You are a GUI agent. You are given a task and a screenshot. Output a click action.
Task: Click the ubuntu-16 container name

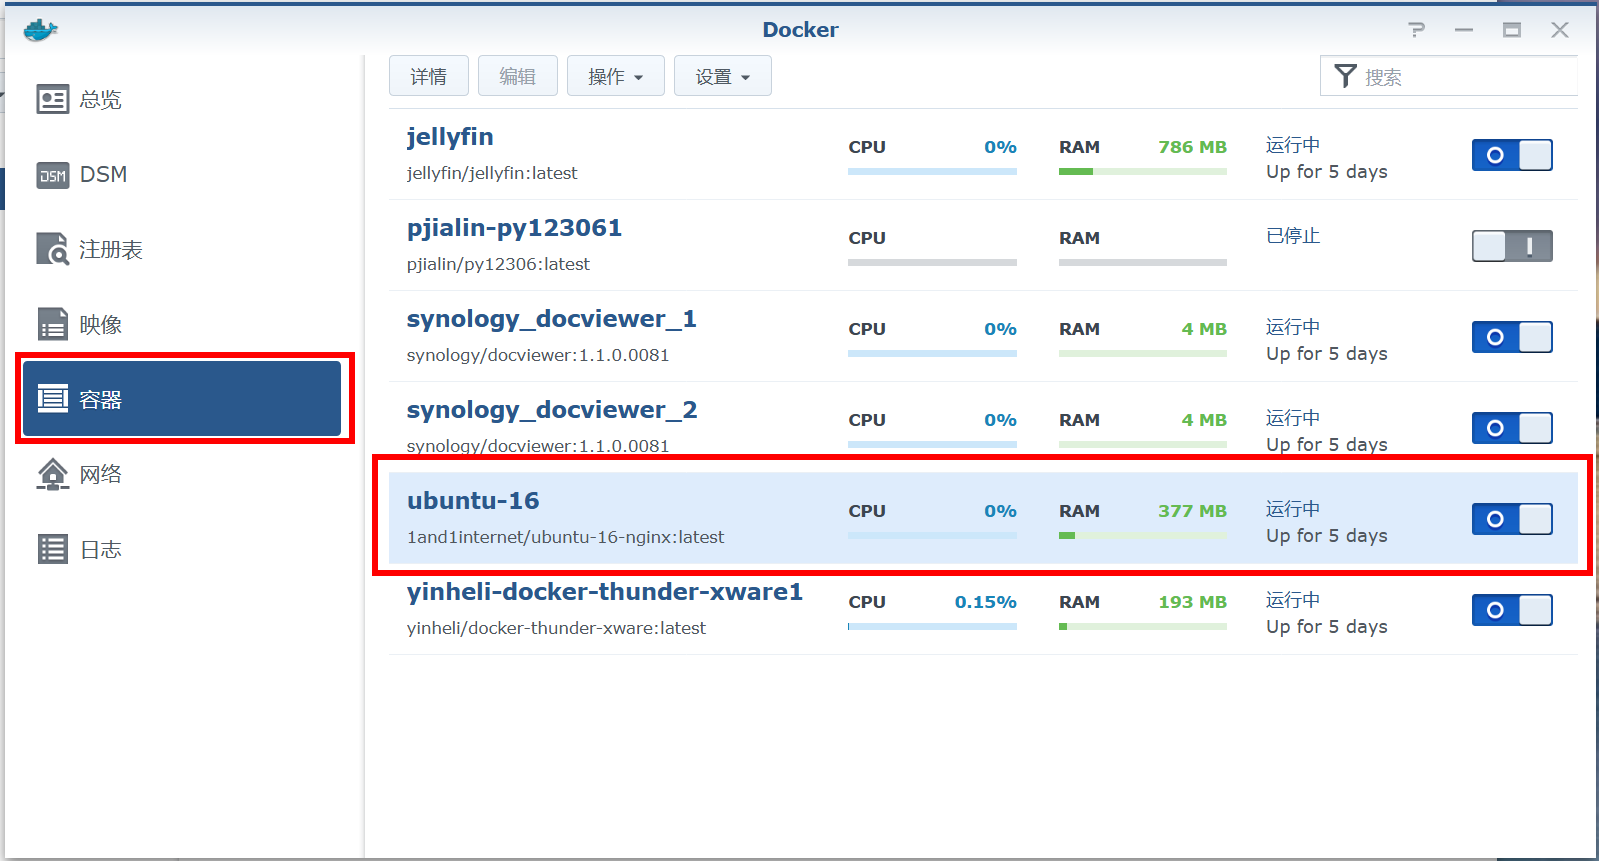click(x=473, y=501)
